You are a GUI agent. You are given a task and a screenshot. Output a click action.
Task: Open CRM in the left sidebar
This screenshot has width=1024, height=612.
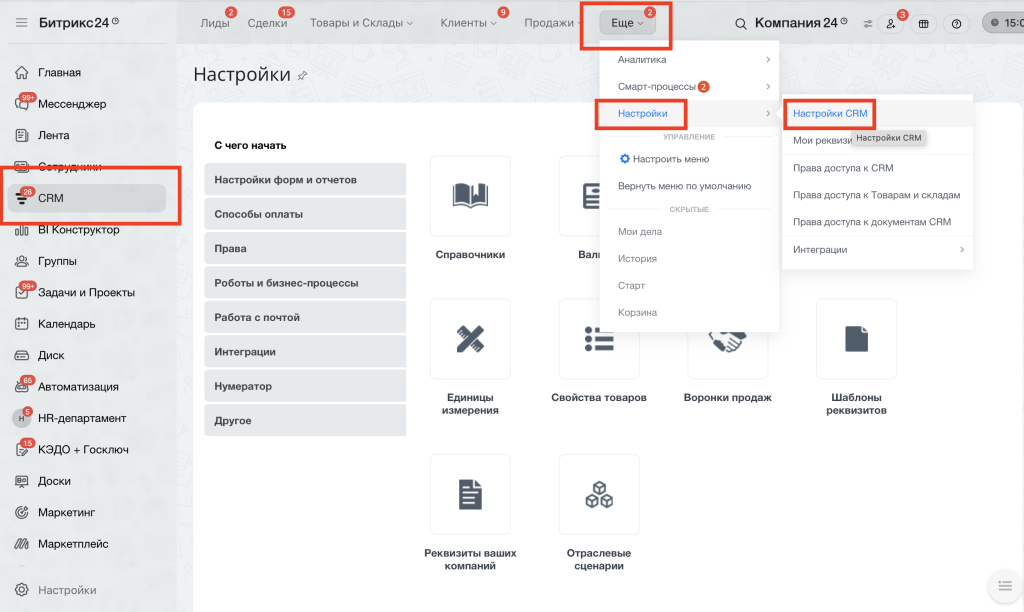click(x=88, y=198)
